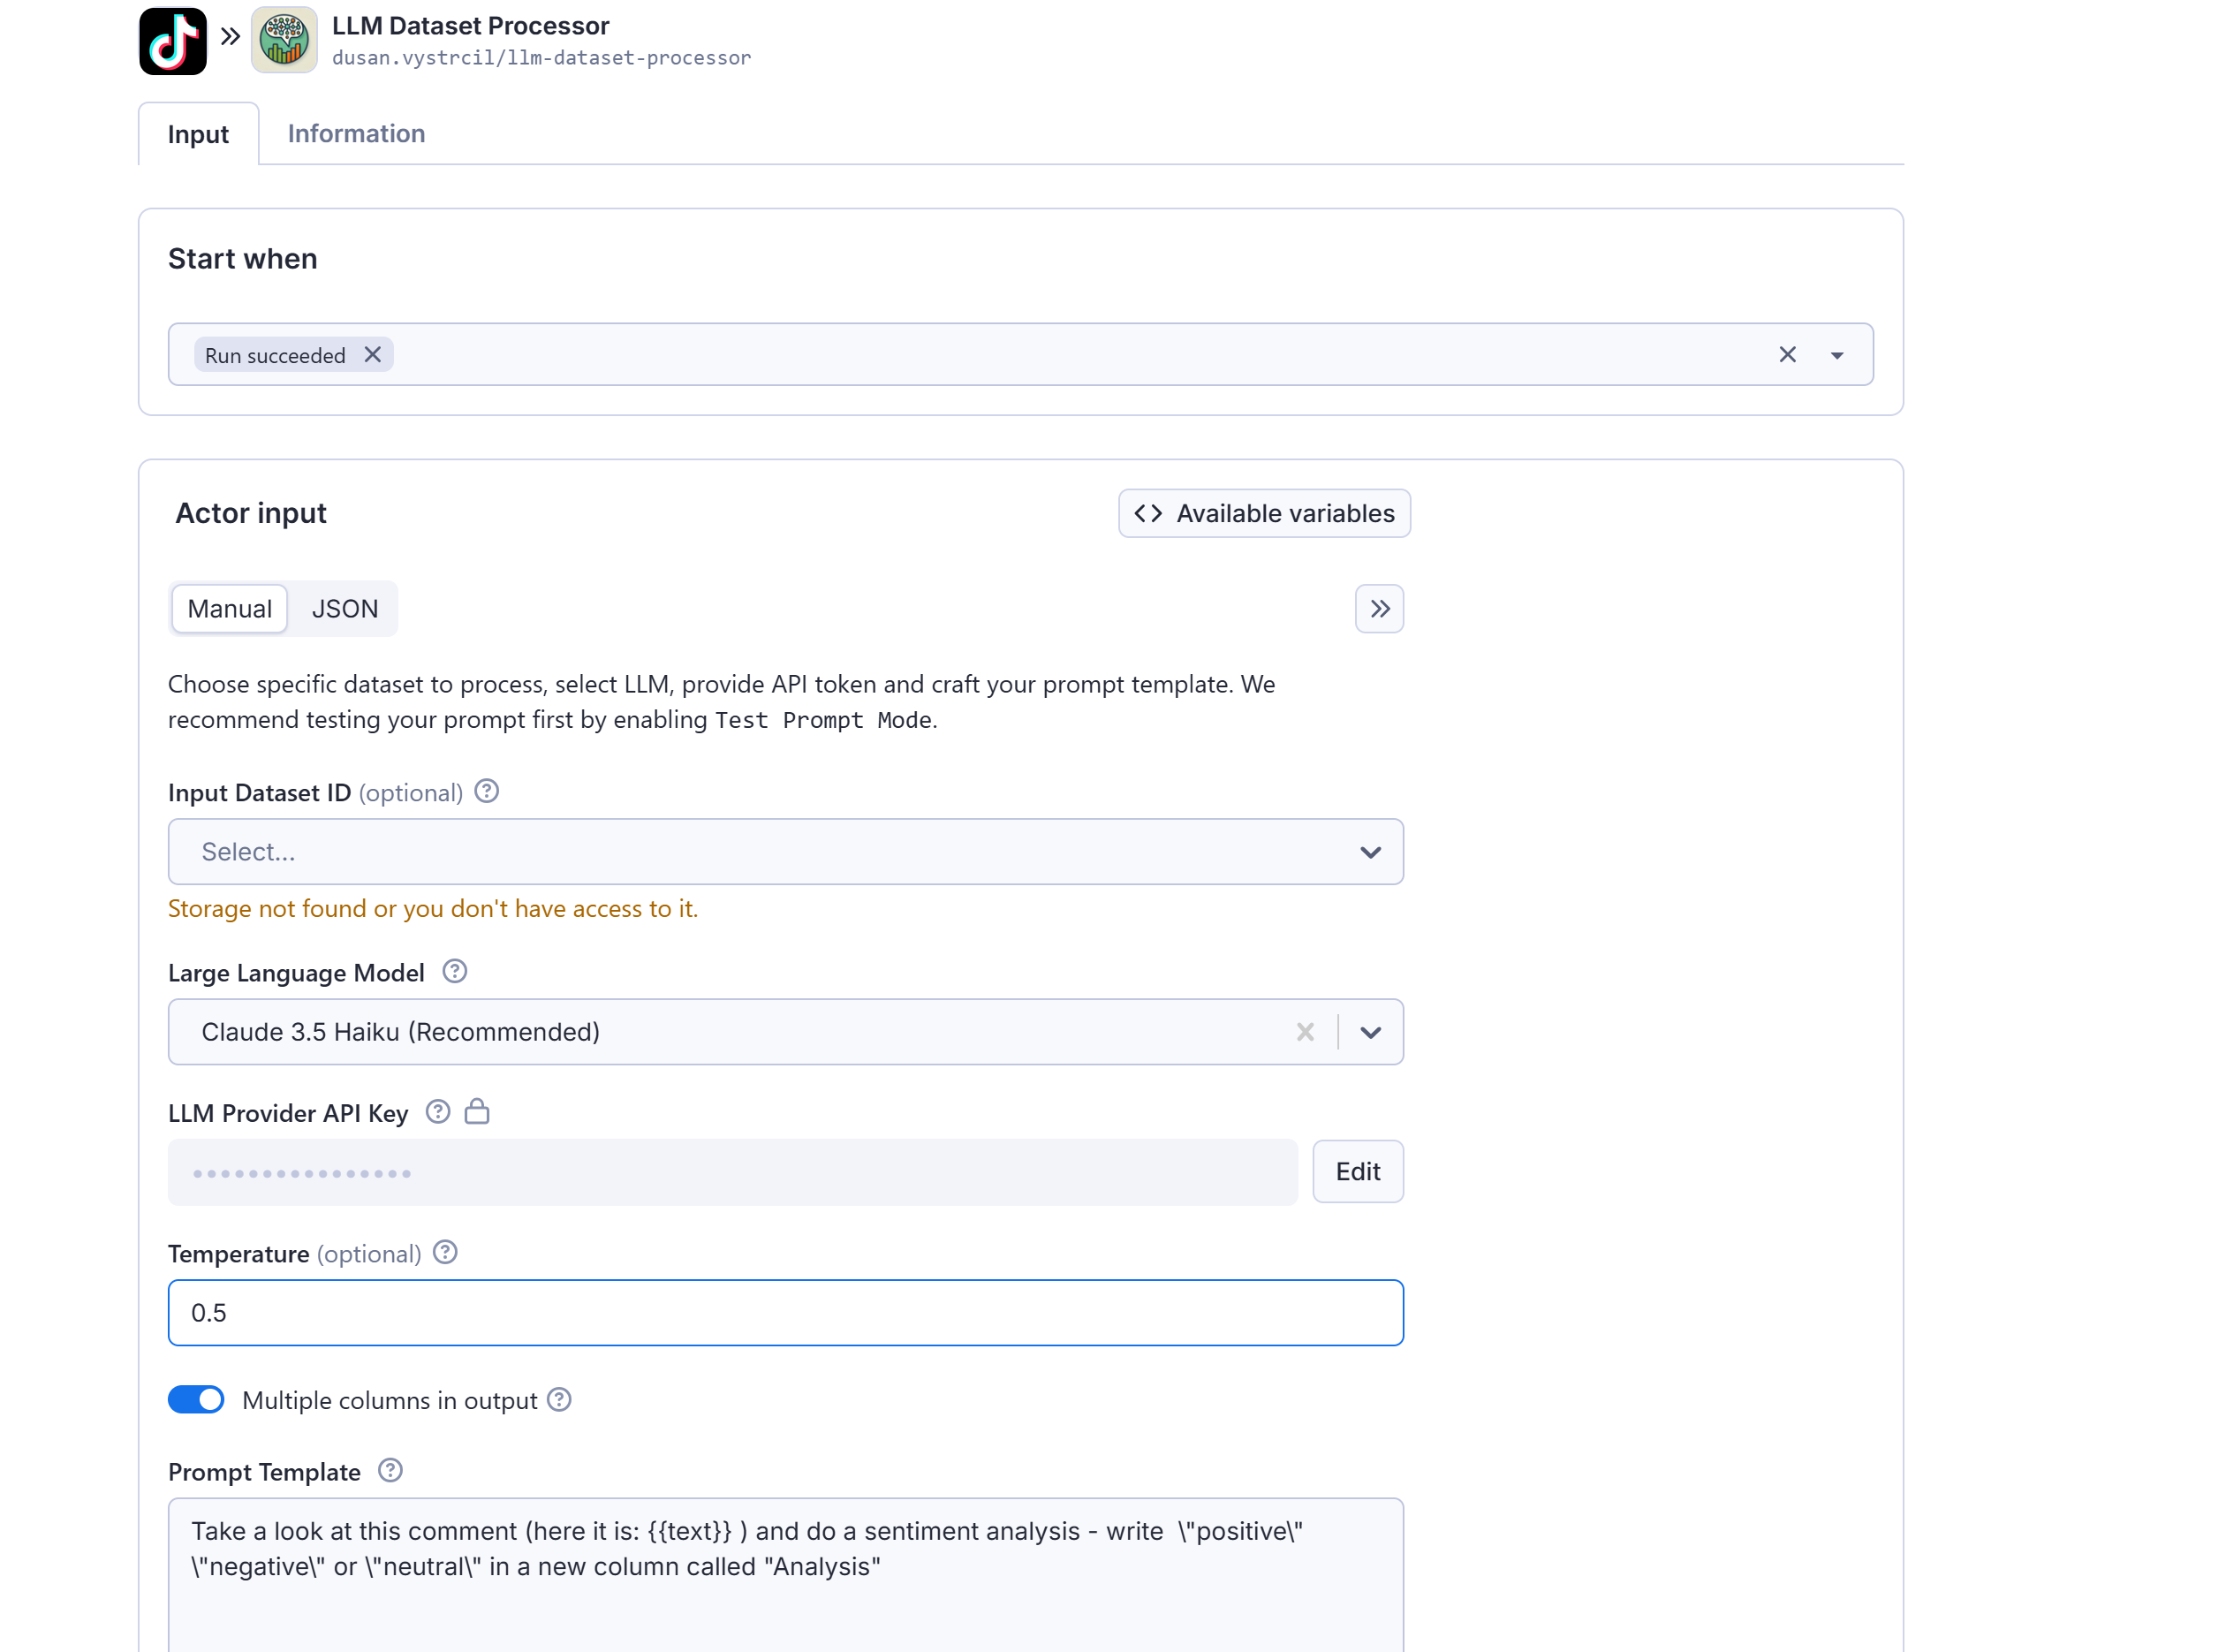Click the Available variables button
This screenshot has height=1652, width=2226.
click(1264, 513)
